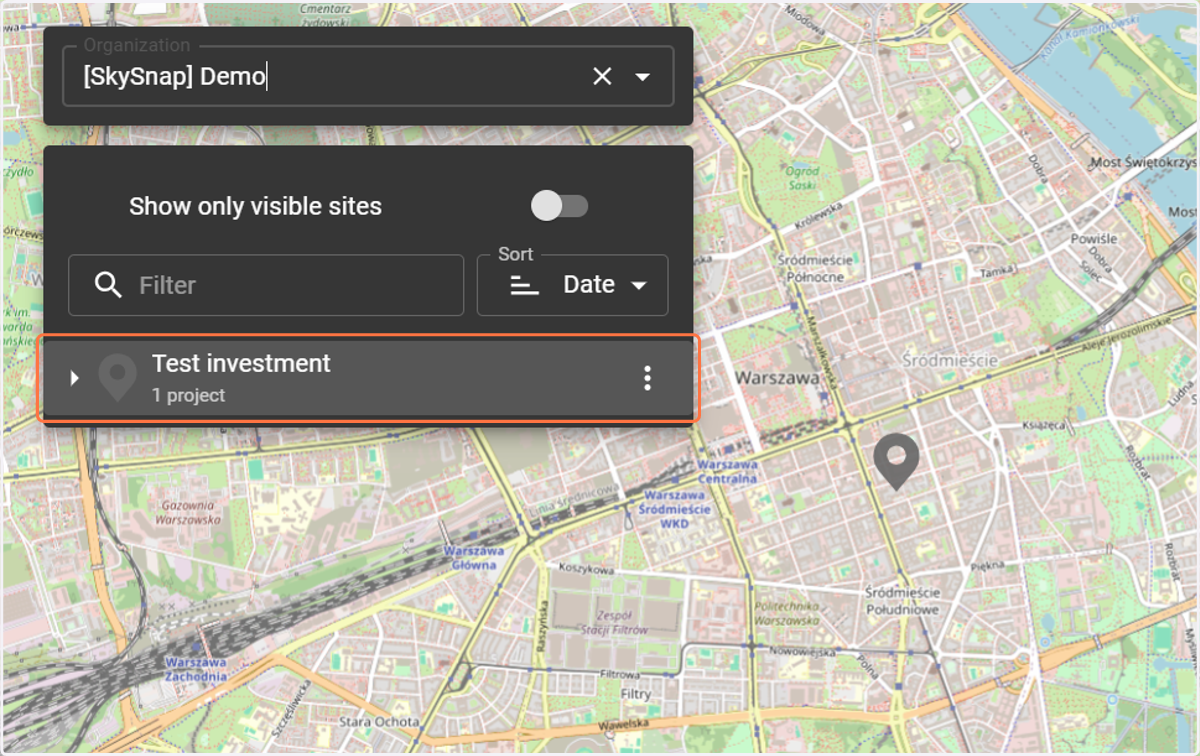
Task: Open the three-dot menu for Test investment
Action: 648,378
